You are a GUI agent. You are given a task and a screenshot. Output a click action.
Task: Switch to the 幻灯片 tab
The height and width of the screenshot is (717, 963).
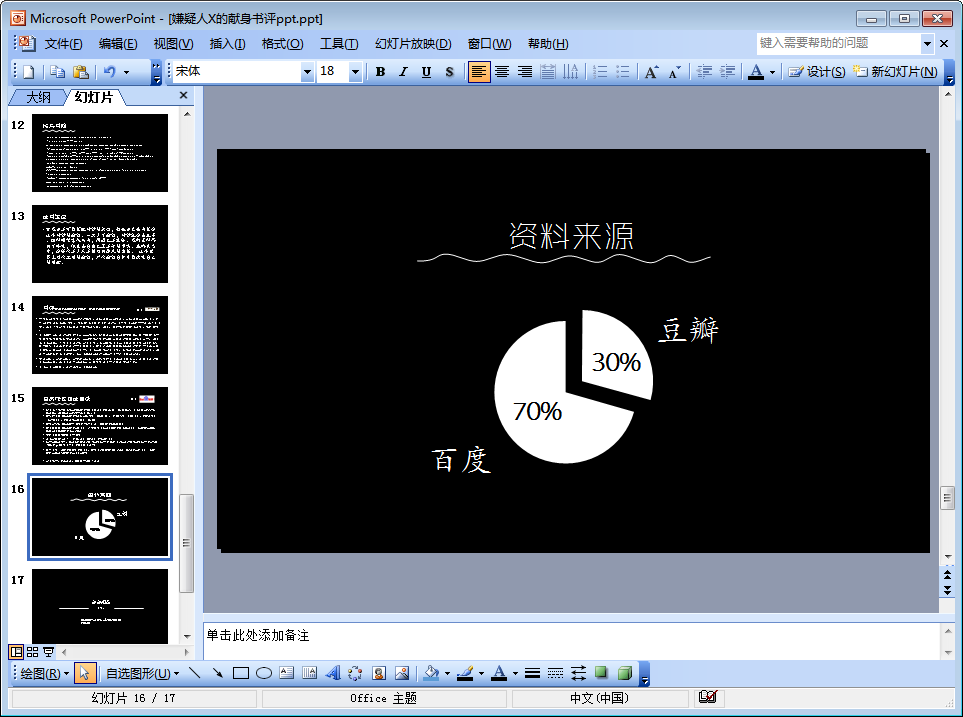pos(93,97)
